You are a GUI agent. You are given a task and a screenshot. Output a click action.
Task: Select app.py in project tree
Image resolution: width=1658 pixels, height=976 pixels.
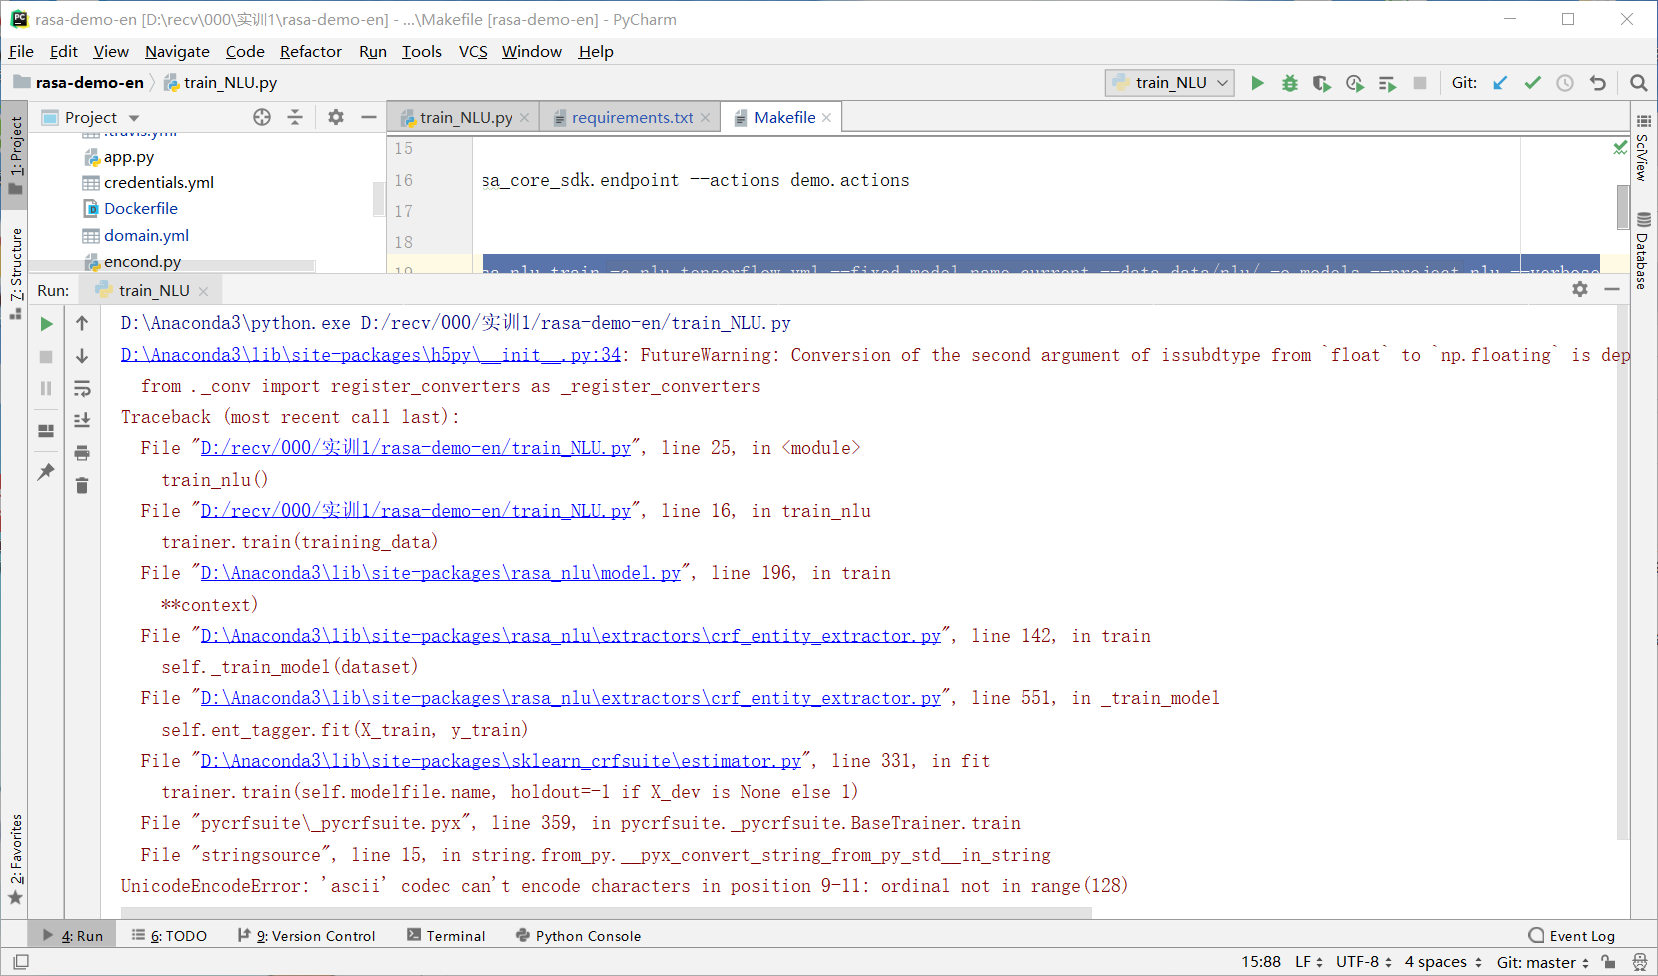pos(128,157)
